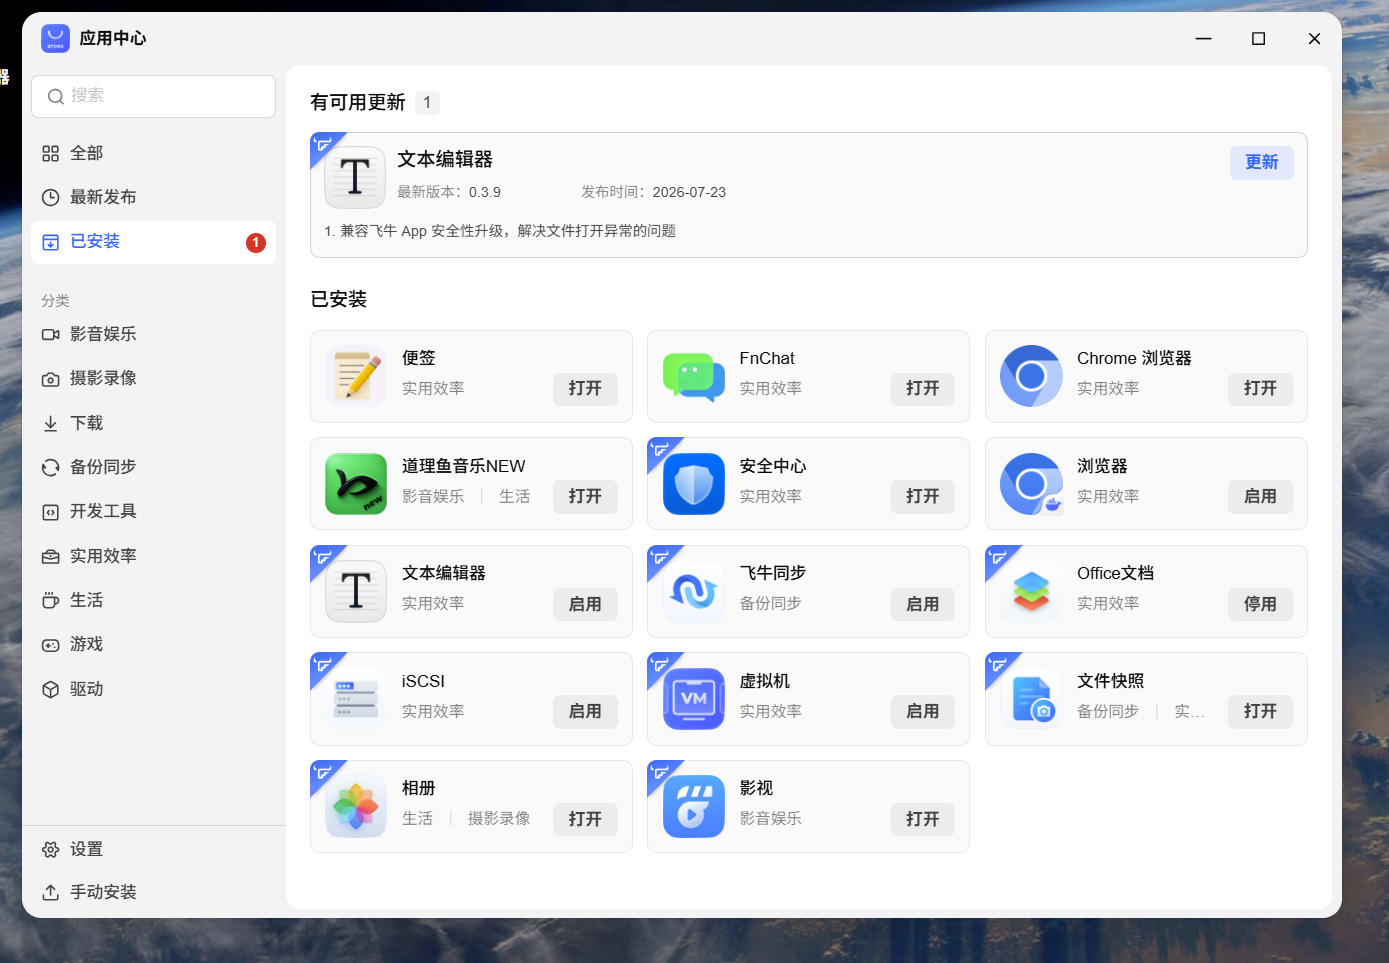Select the 生活 category
This screenshot has width=1389, height=963.
(153, 600)
